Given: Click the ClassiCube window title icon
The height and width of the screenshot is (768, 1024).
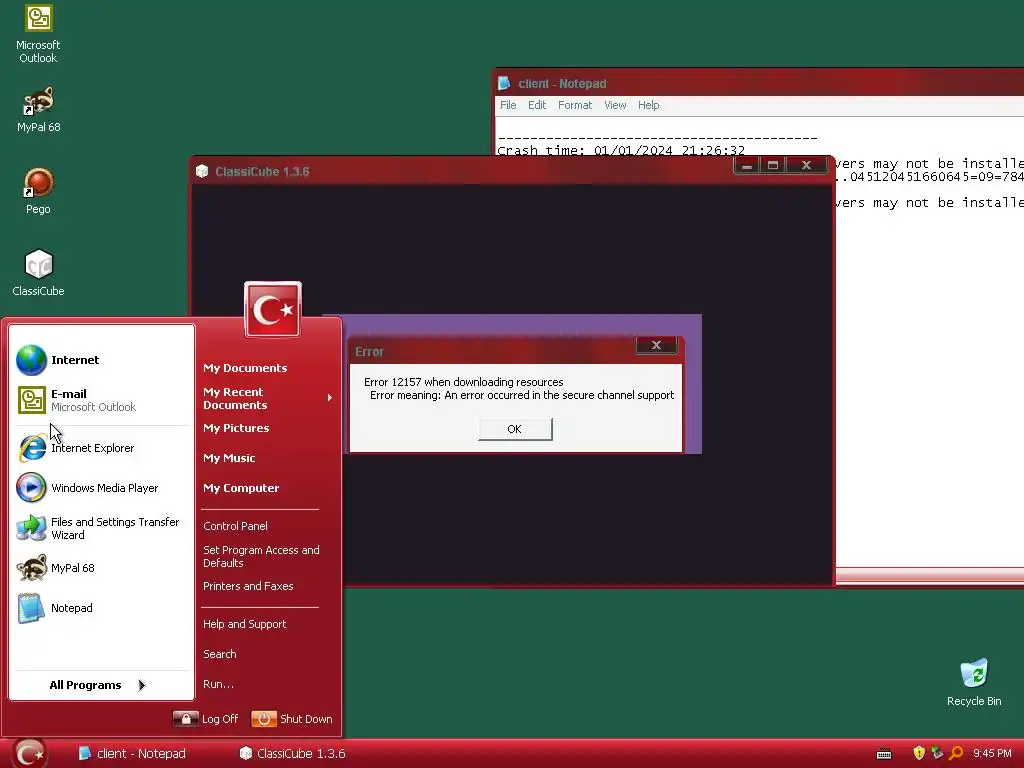Looking at the screenshot, I should 202,171.
